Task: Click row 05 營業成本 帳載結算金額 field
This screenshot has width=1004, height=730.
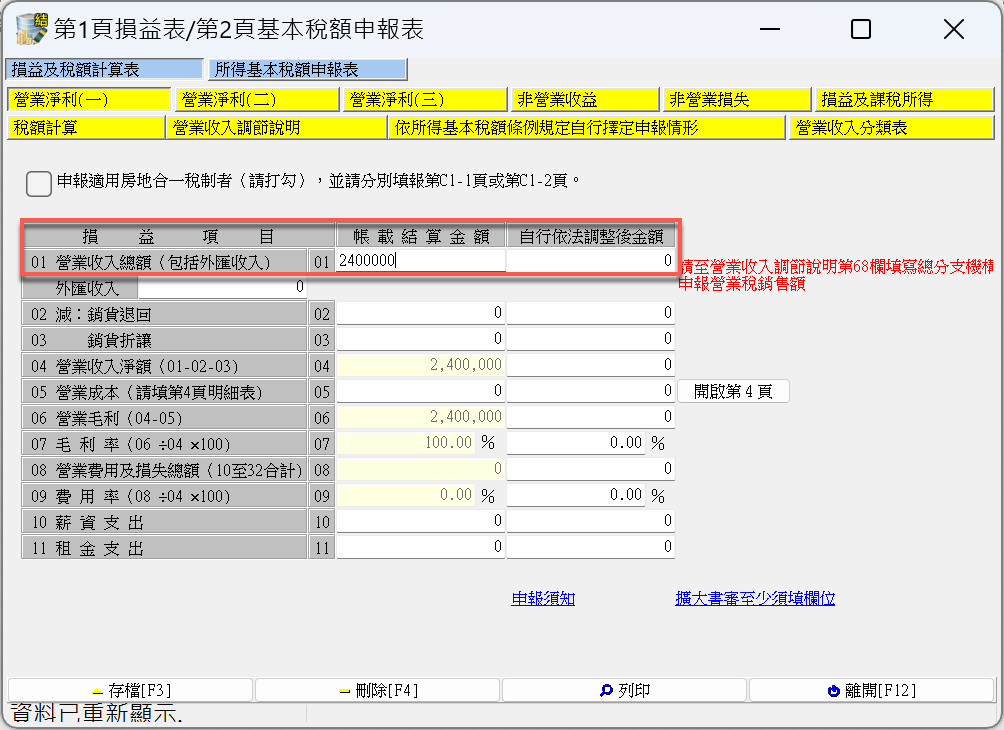Action: 421,391
